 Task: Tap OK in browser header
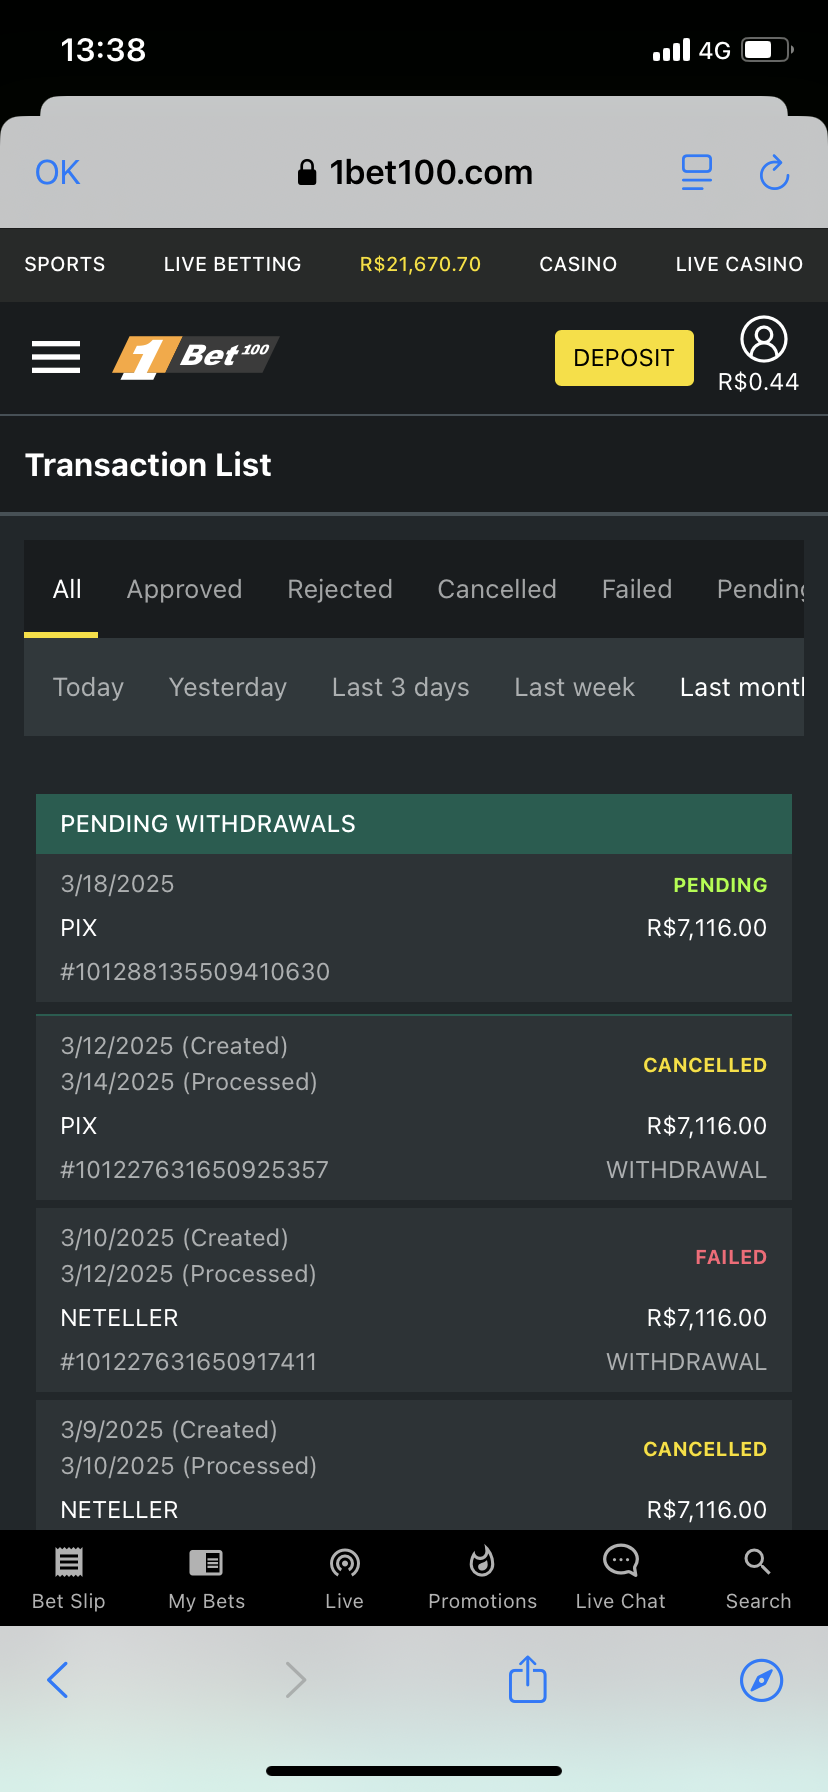pos(57,173)
